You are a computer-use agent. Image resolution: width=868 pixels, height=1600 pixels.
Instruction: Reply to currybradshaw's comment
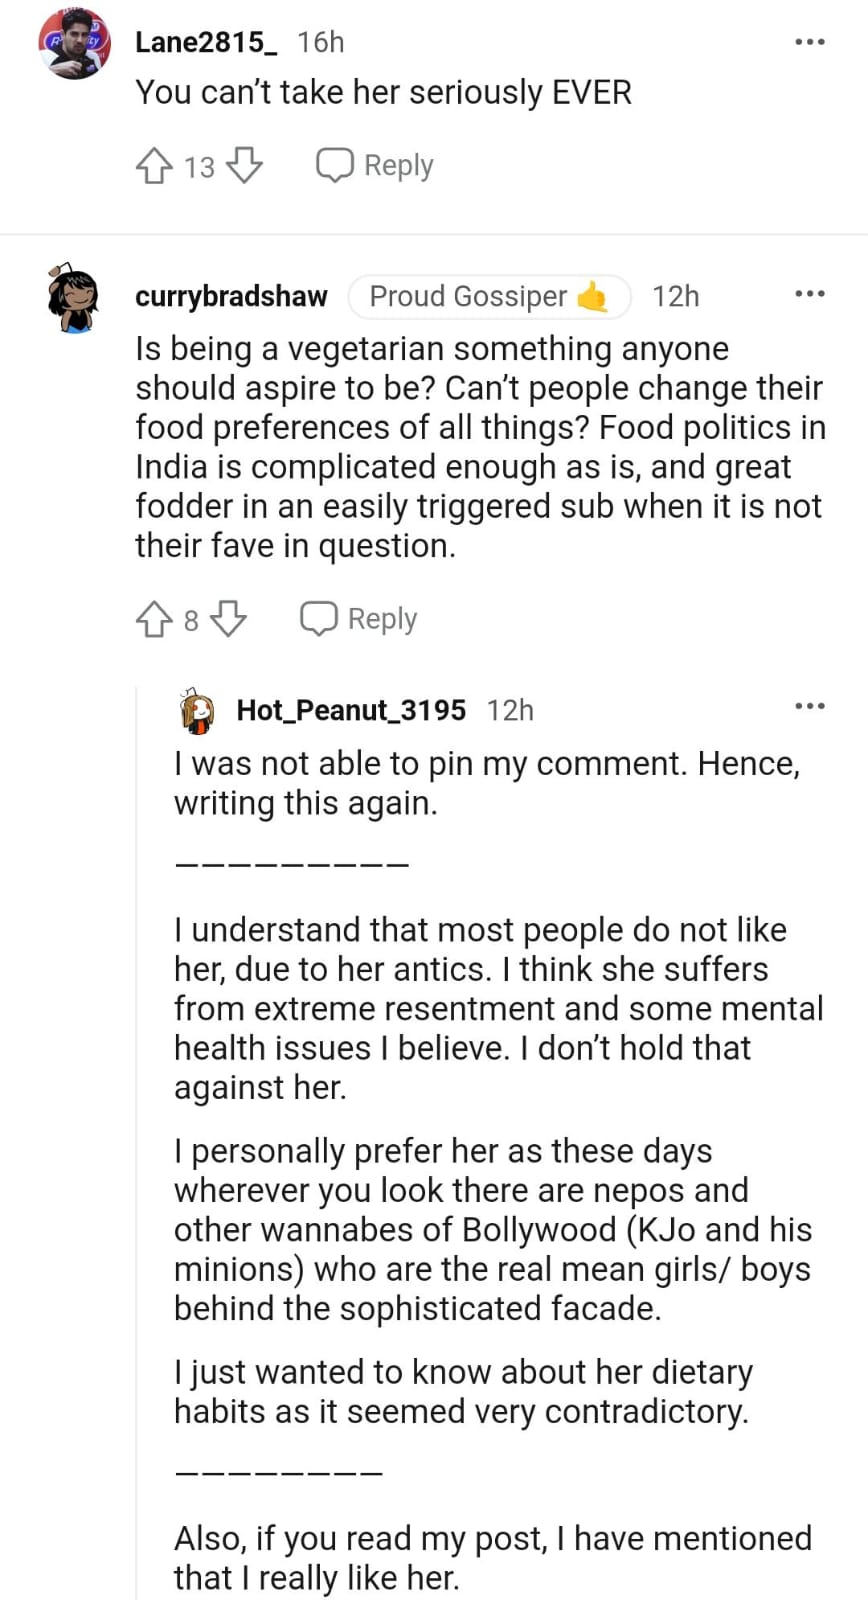pos(382,619)
